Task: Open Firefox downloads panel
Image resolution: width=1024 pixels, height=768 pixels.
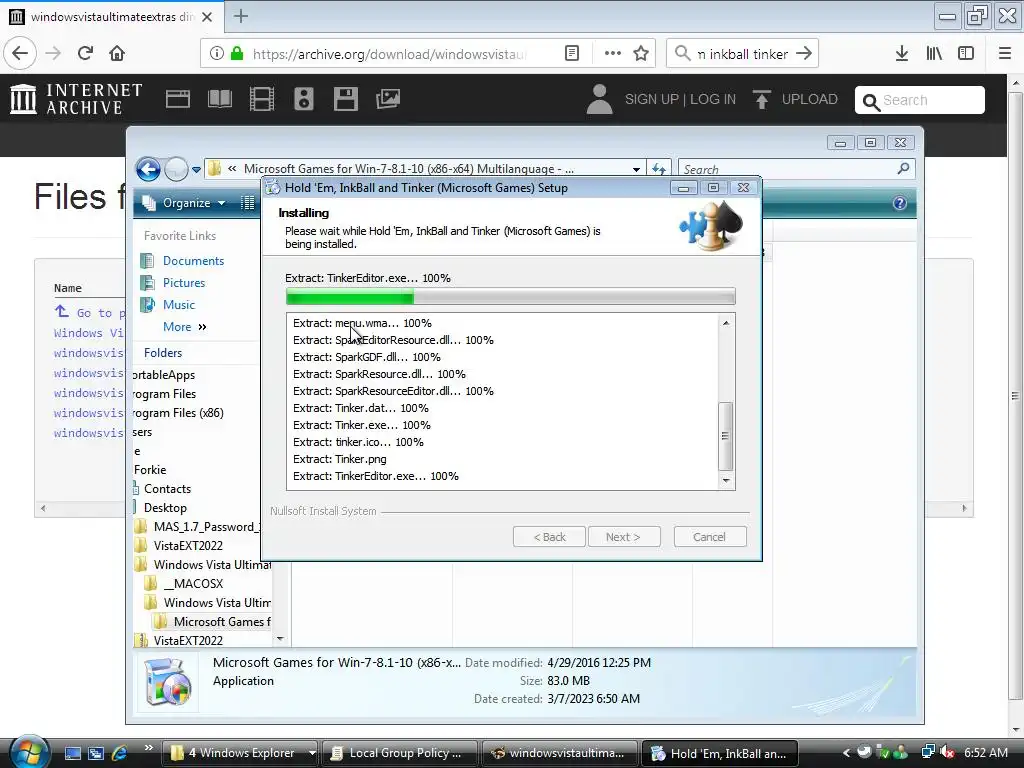Action: pyautogui.click(x=902, y=54)
